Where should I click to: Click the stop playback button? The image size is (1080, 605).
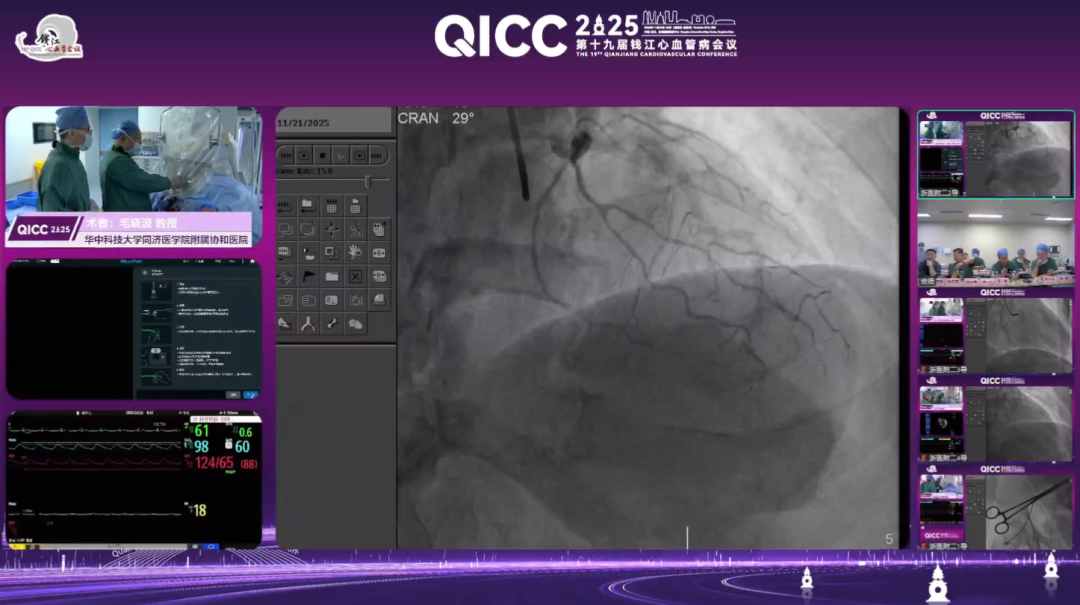pyautogui.click(x=322, y=155)
